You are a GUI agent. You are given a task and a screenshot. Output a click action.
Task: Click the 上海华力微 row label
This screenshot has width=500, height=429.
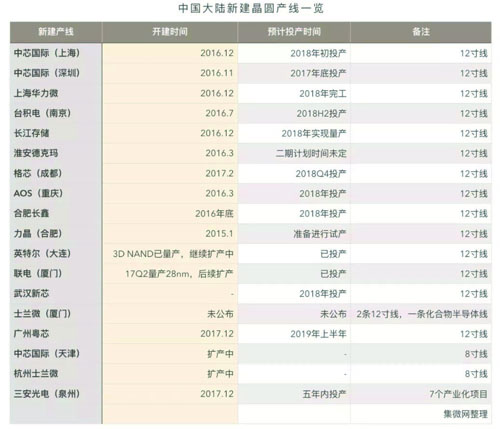point(36,93)
